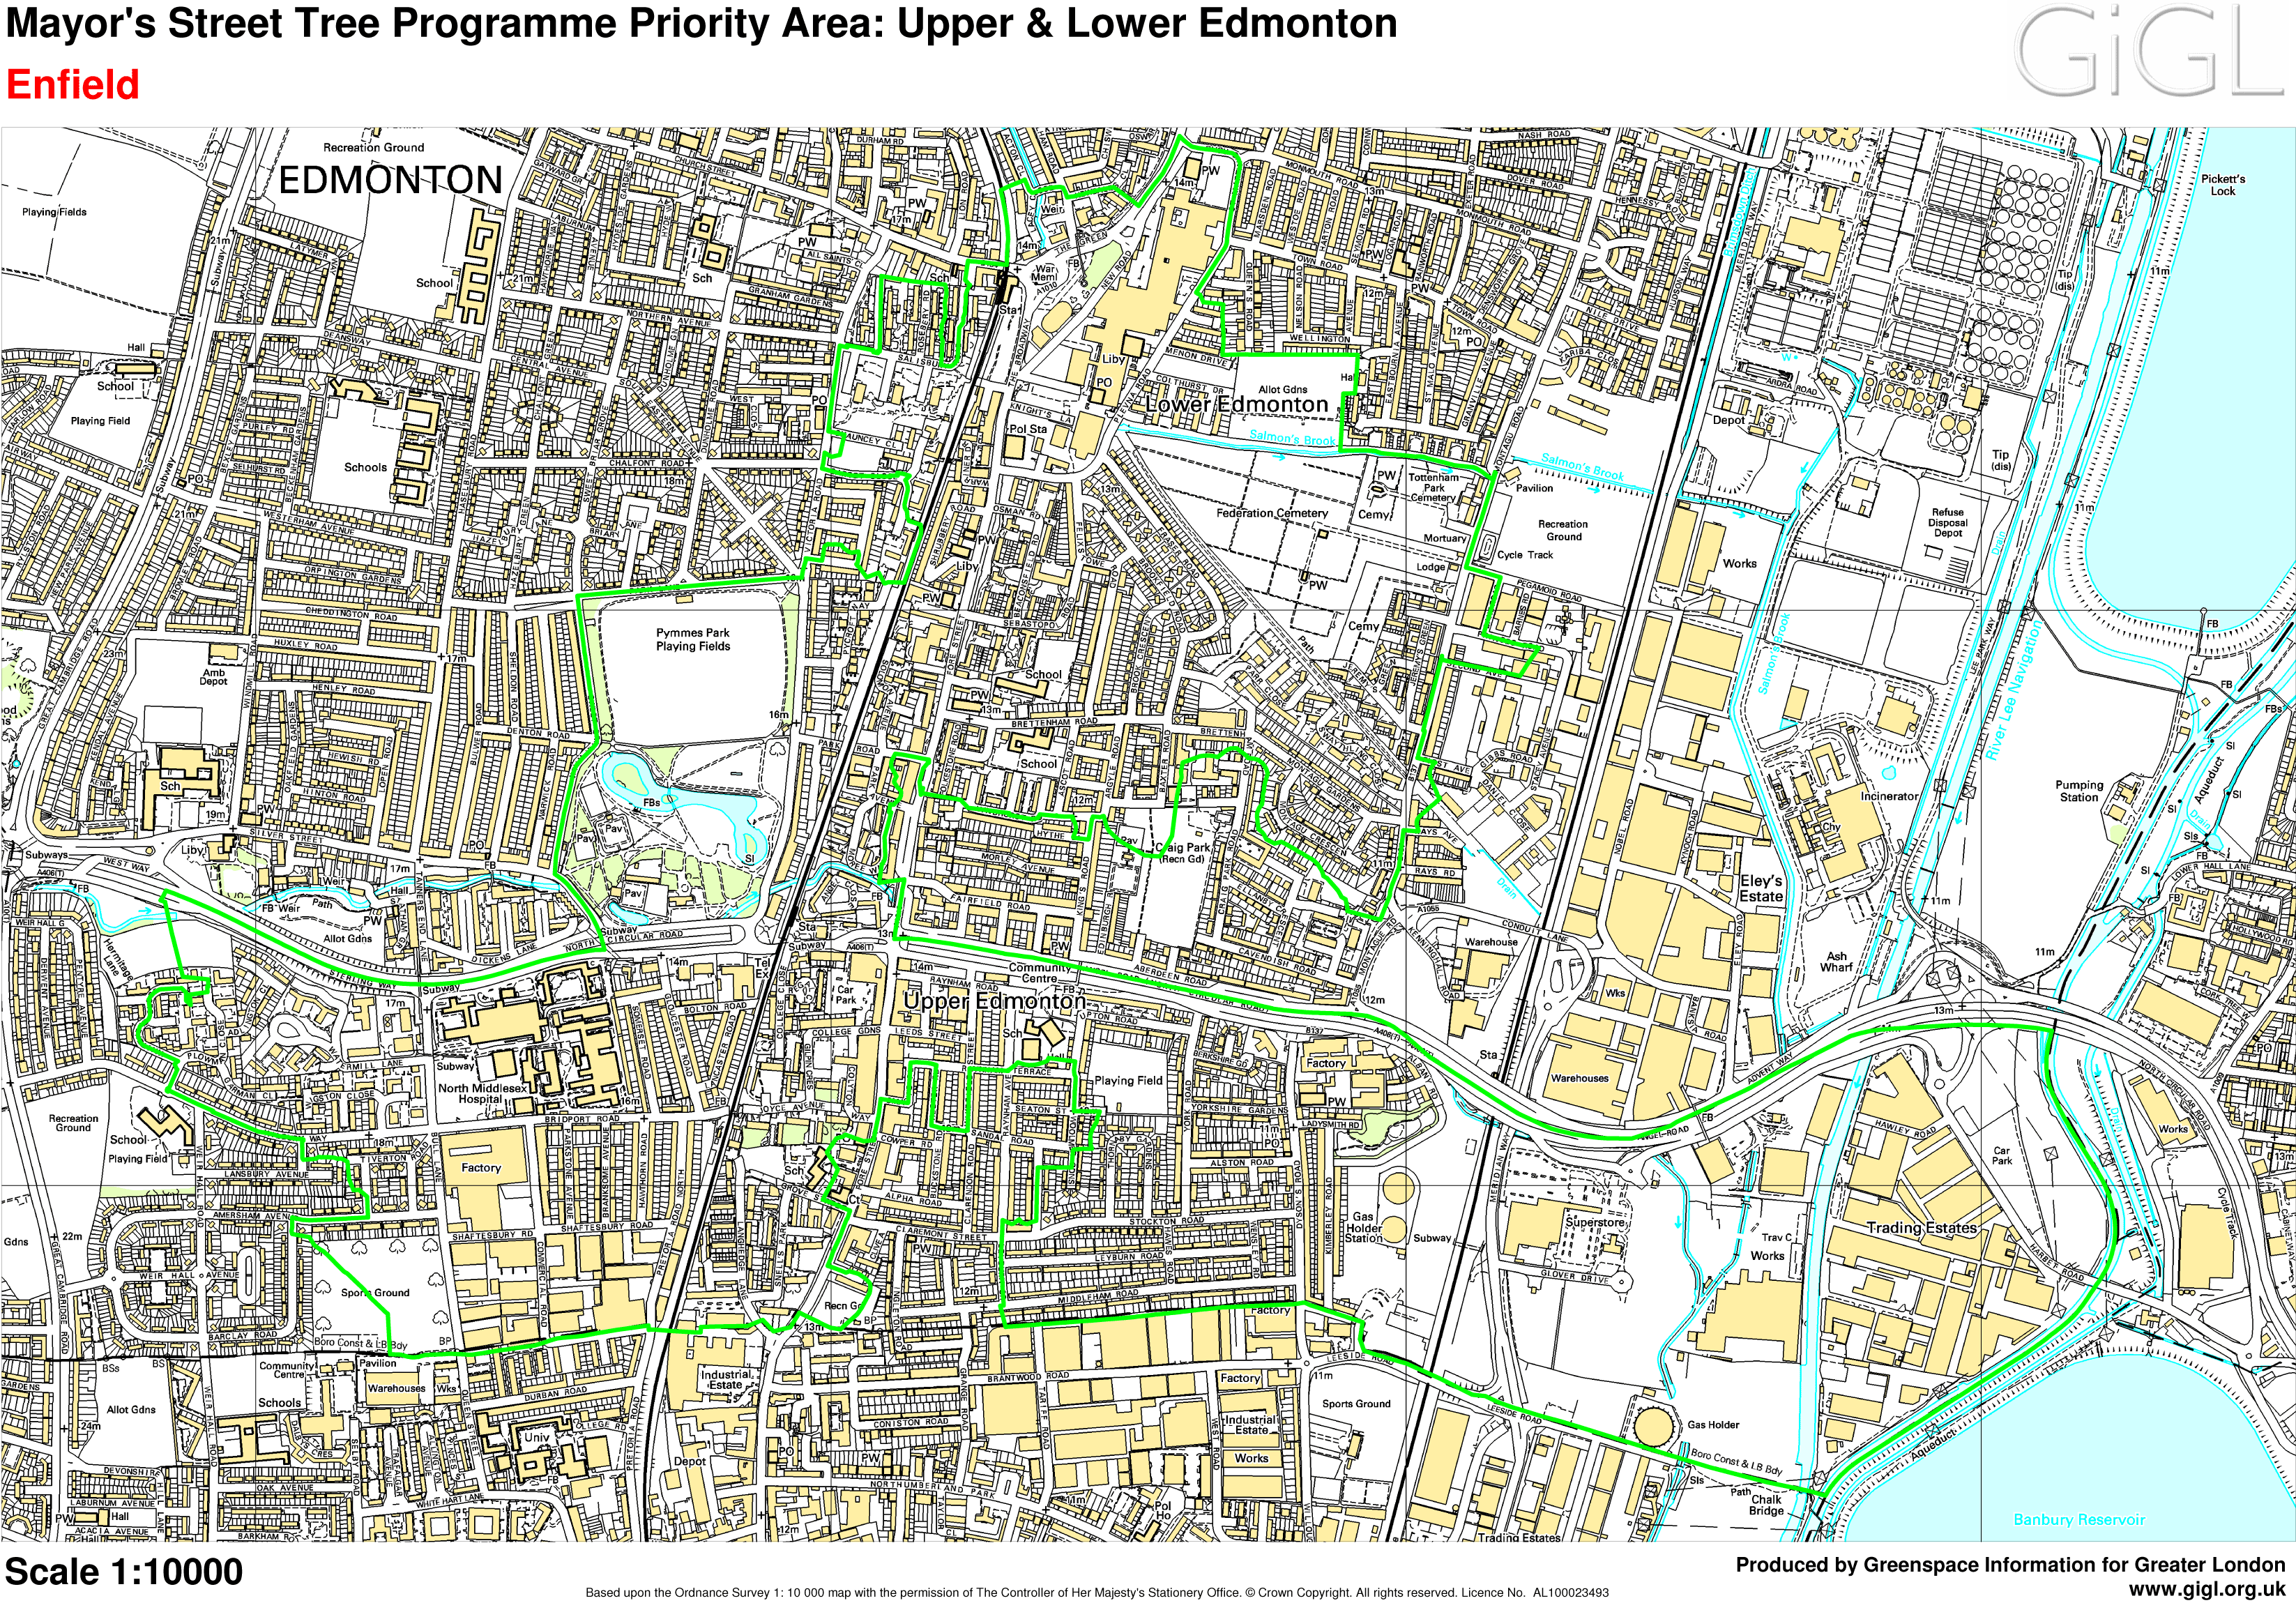Viewport: 2296px width, 1603px height.
Task: Click the Trading Estates label
Action: pos(1921,1228)
